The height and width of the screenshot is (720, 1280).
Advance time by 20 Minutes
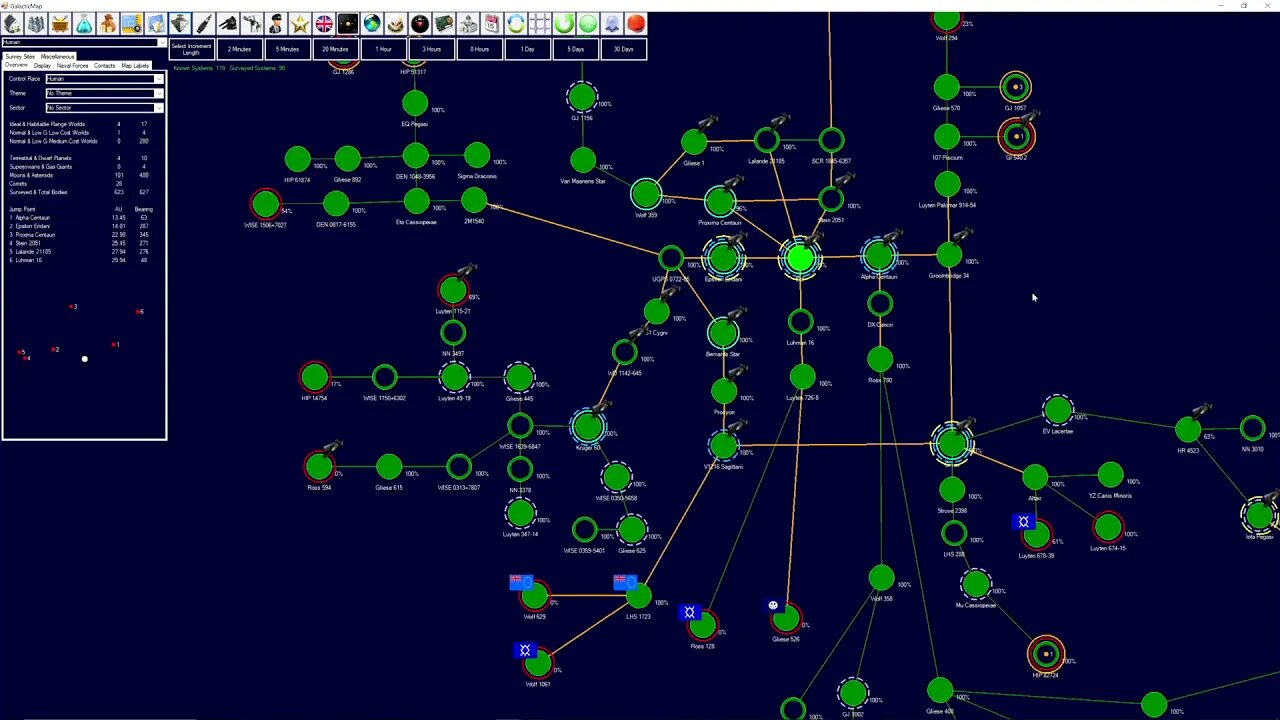pos(335,49)
